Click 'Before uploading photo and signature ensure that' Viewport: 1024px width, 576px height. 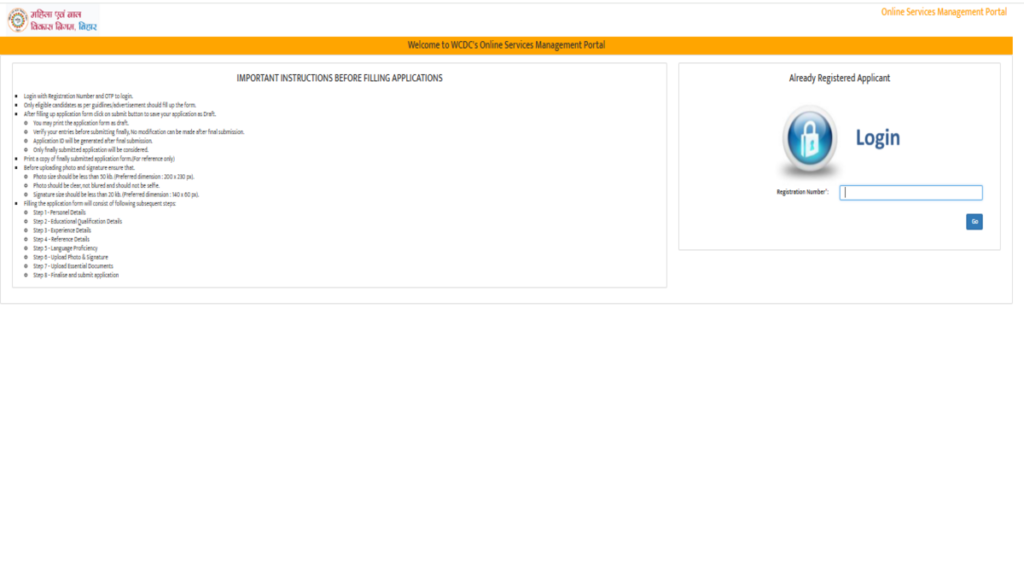click(x=79, y=168)
